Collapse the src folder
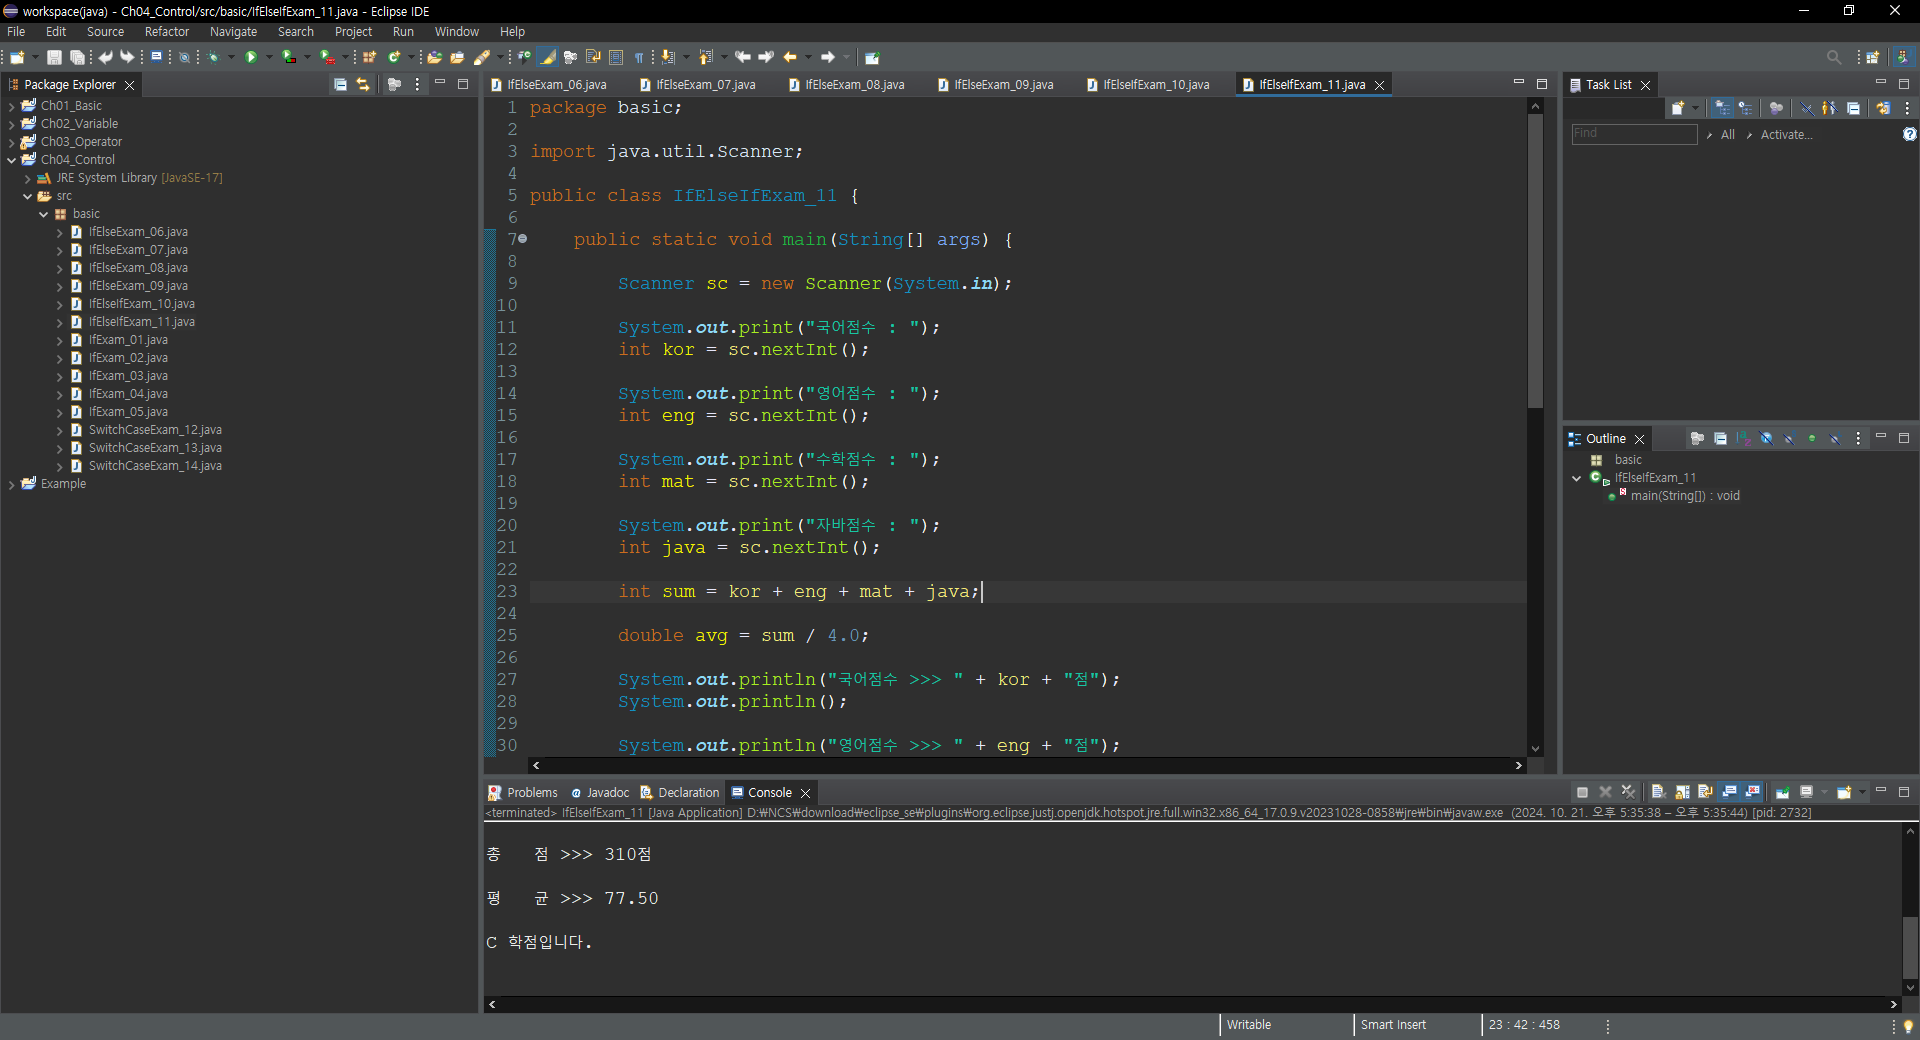Viewport: 1920px width, 1040px height. (x=27, y=196)
